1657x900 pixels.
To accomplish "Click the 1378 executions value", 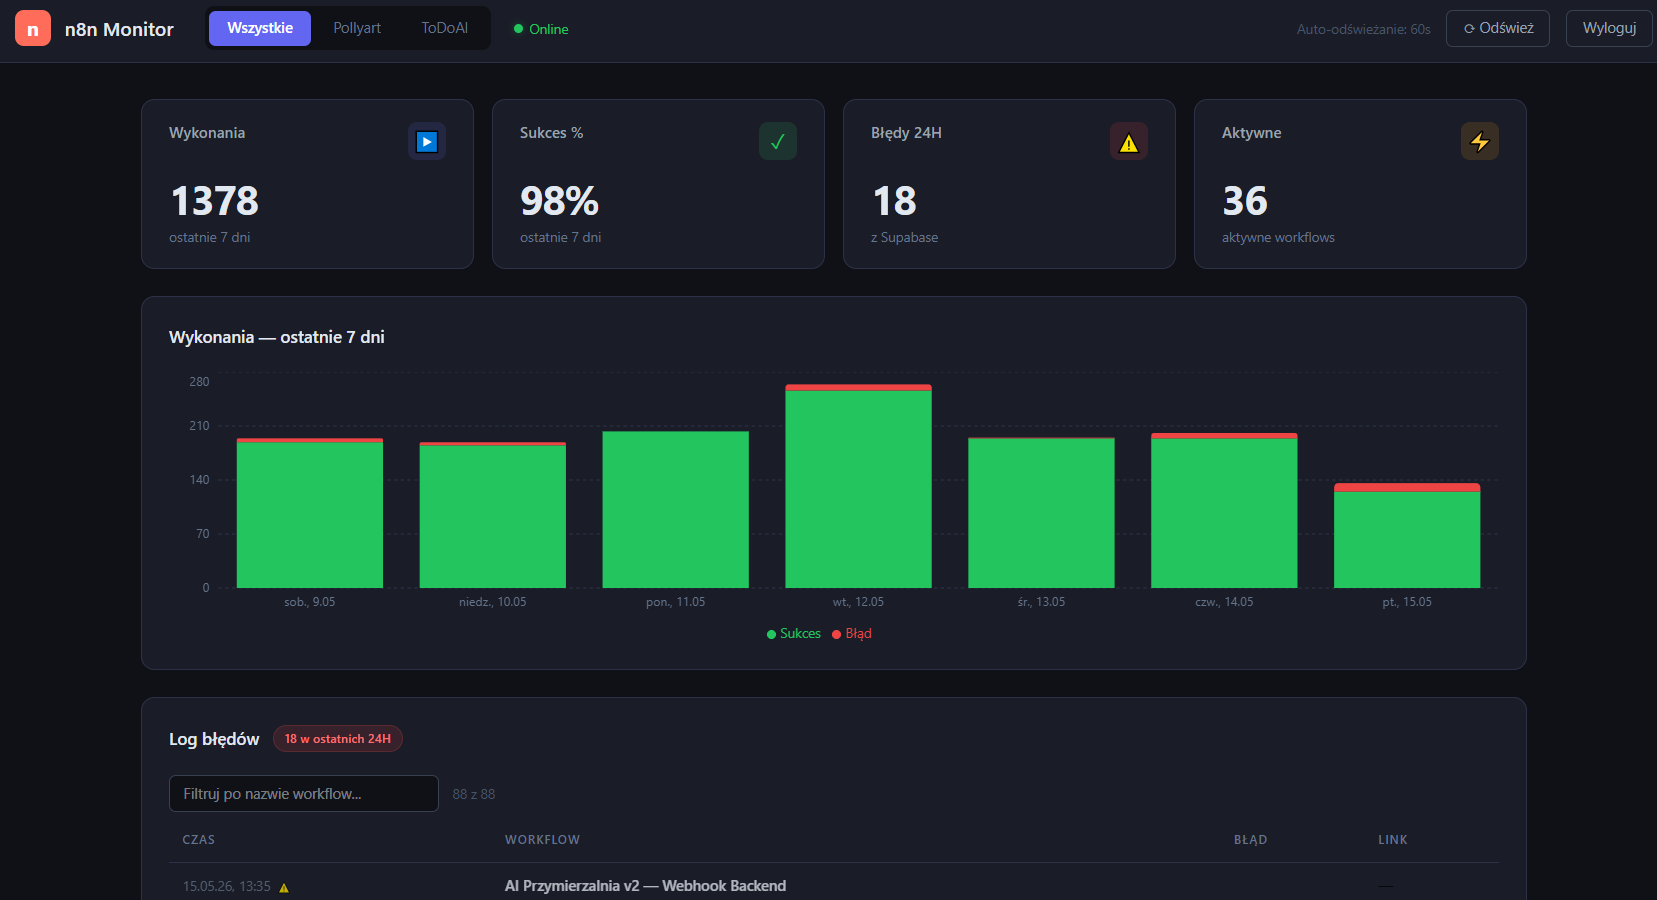I will (215, 201).
